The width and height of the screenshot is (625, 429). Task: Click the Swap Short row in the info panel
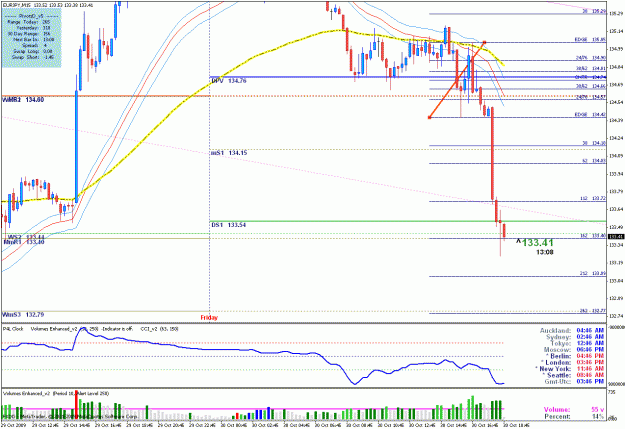(x=33, y=57)
